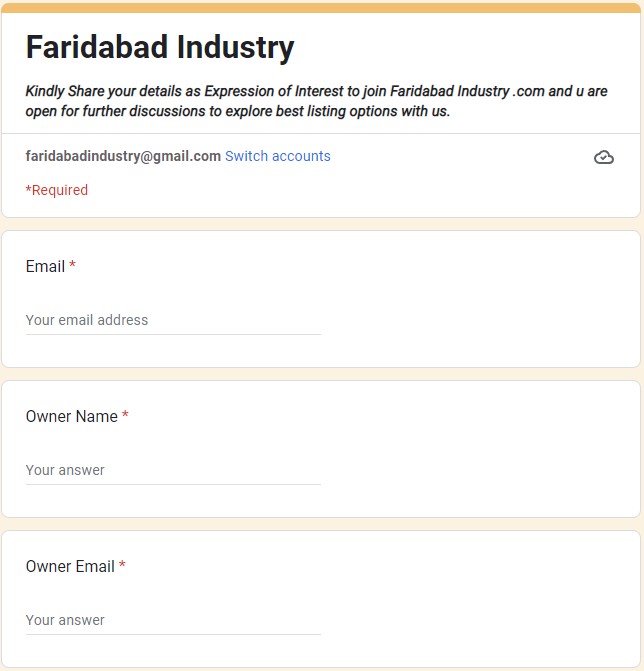Select the Owner Name answer field
This screenshot has height=671, width=644.
coord(173,470)
